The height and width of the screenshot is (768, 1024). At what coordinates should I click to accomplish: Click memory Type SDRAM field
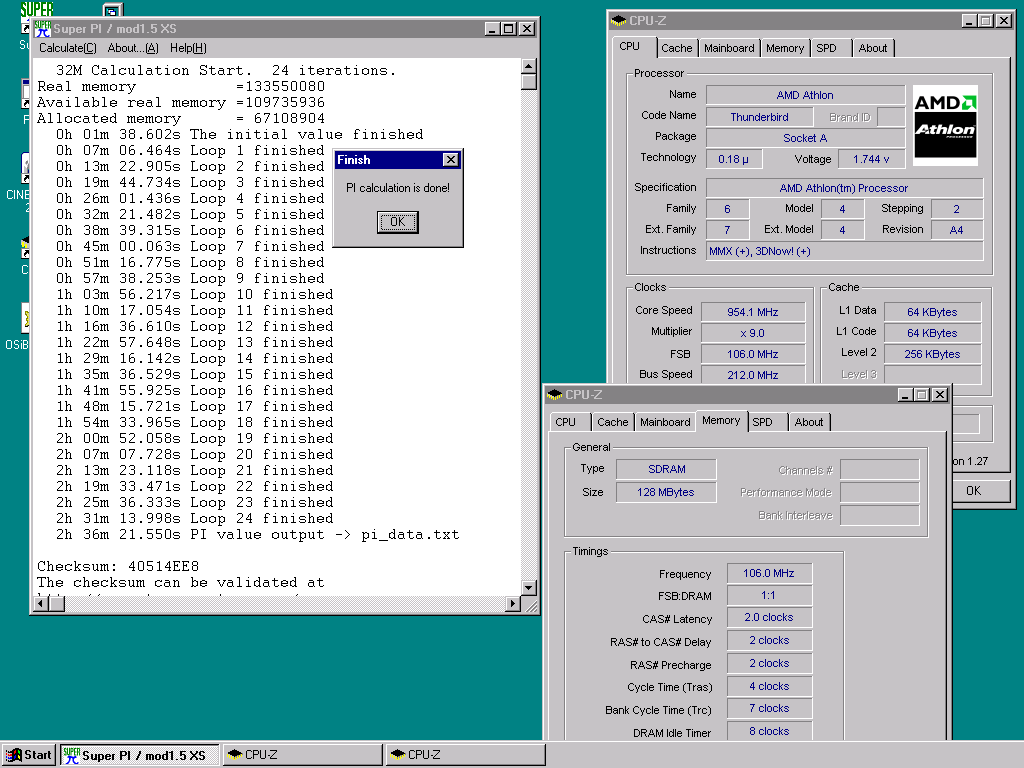click(667, 469)
